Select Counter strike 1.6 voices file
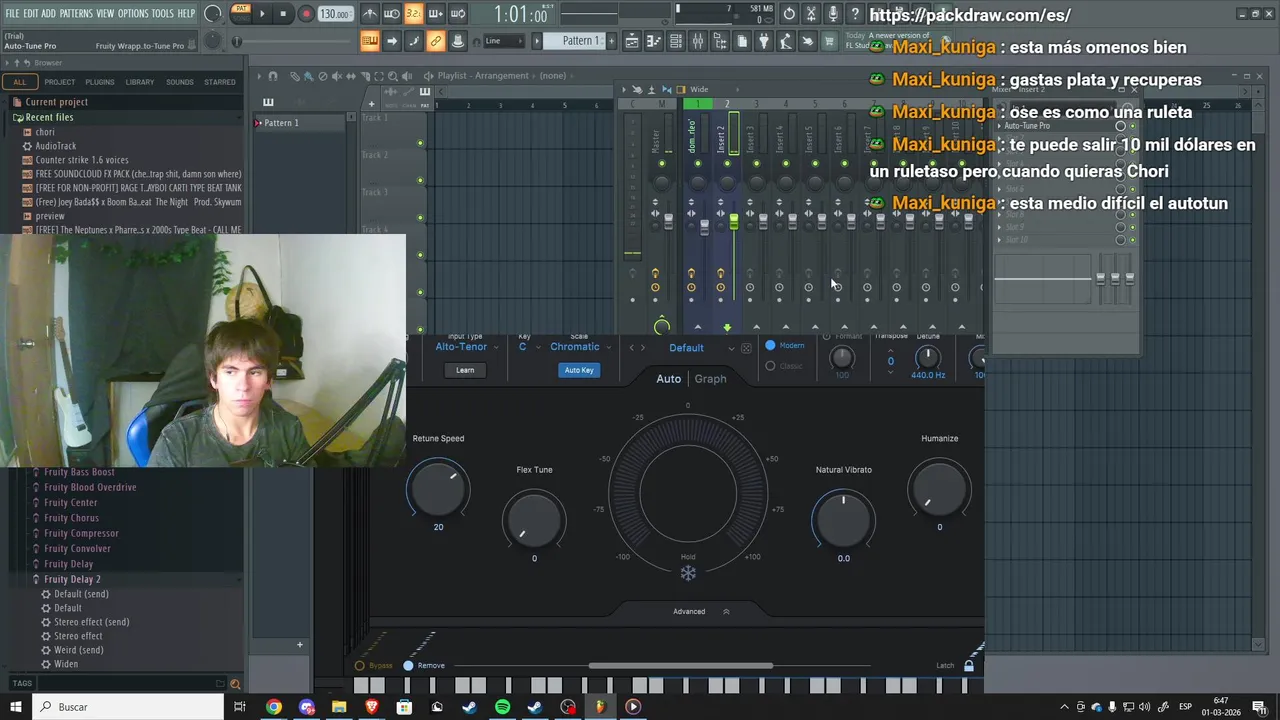Image resolution: width=1280 pixels, height=720 pixels. (82, 160)
